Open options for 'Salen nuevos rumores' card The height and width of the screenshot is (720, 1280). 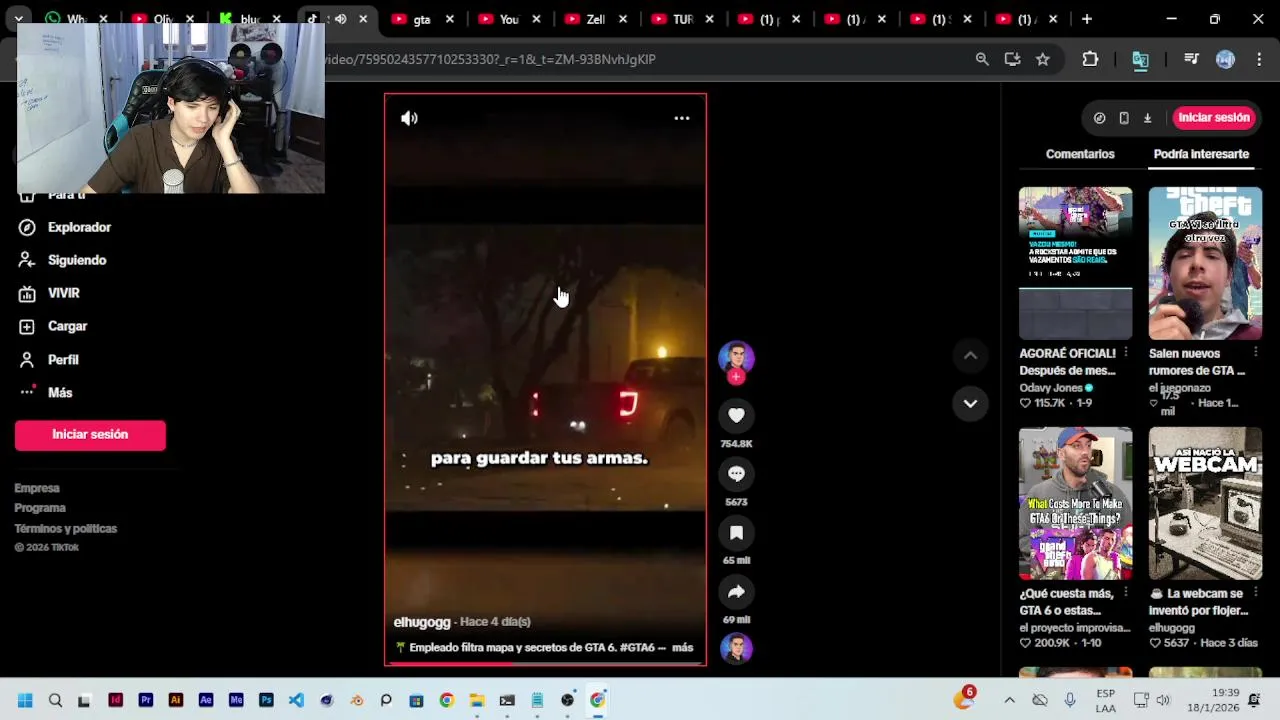1256,353
